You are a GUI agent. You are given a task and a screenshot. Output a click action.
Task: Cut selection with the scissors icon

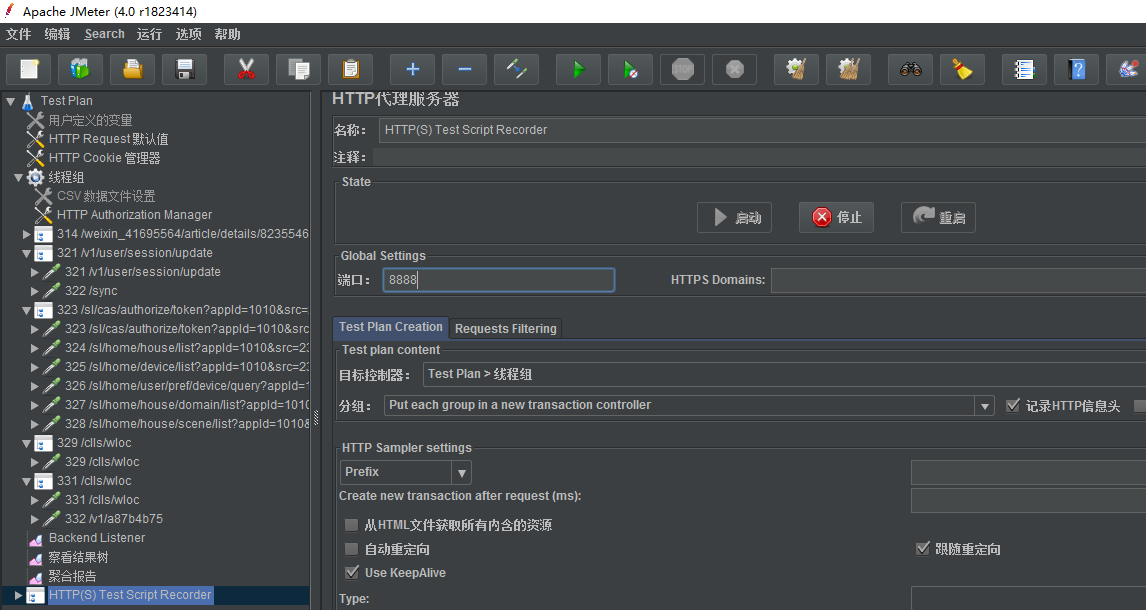click(246, 69)
